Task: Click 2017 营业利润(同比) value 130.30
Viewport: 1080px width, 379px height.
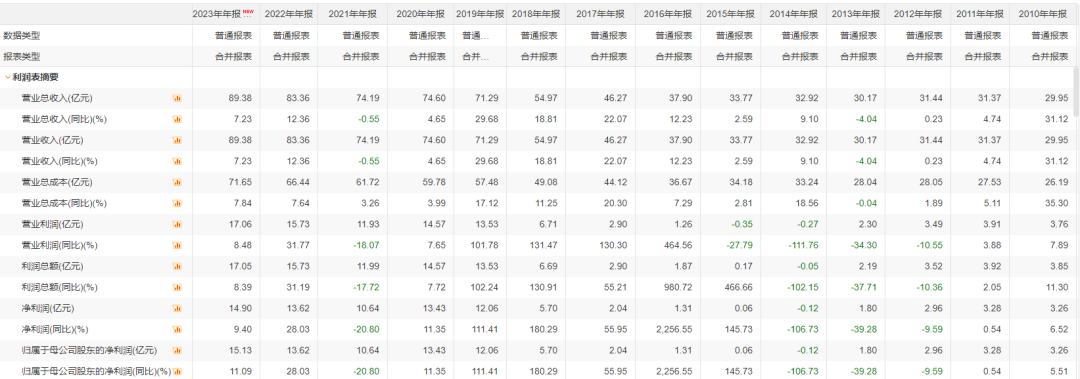Action: pyautogui.click(x=613, y=245)
